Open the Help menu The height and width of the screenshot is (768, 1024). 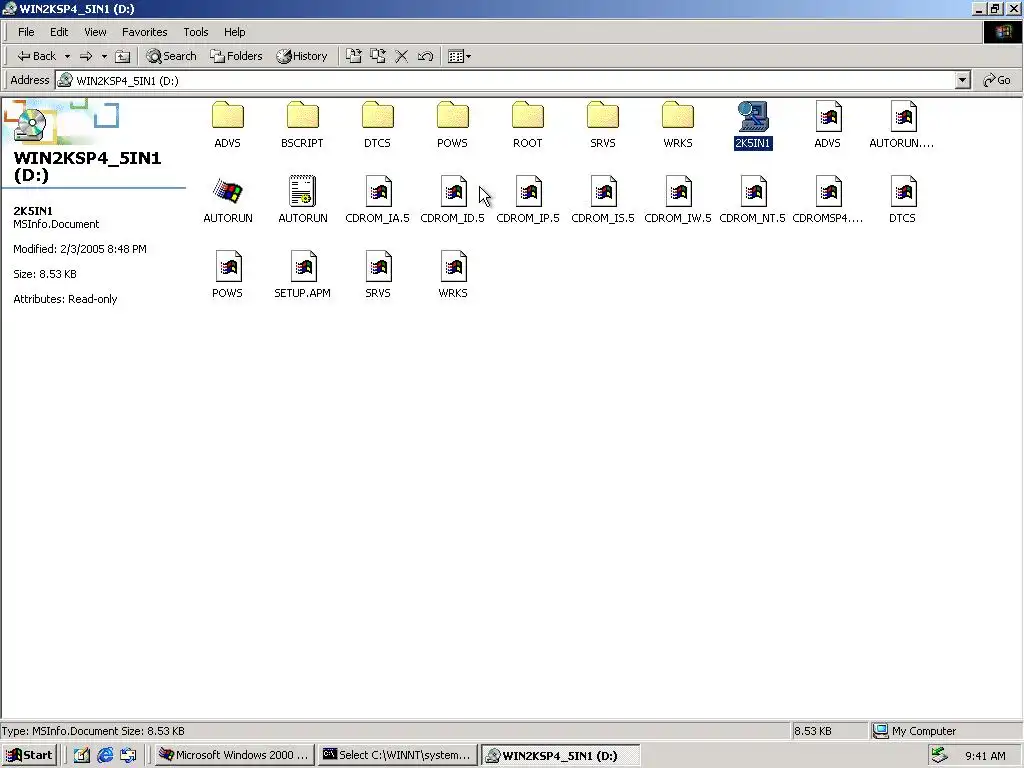tap(234, 32)
